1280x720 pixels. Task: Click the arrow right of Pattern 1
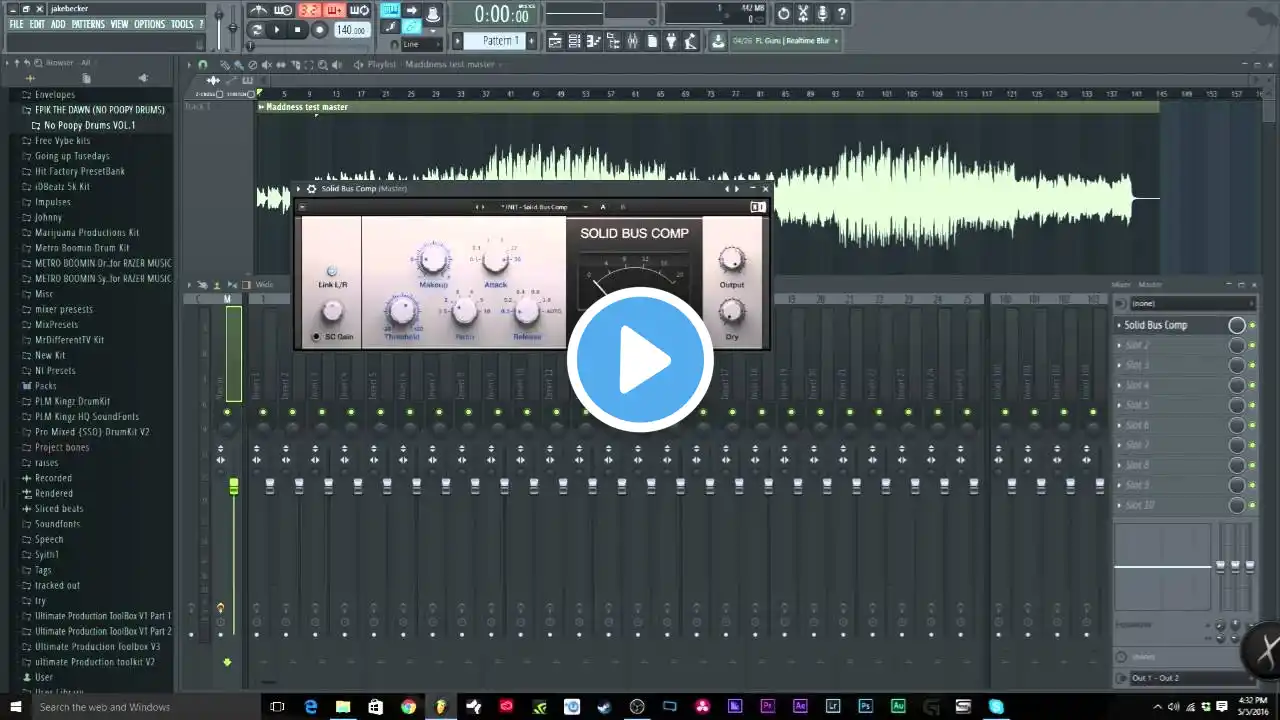point(531,41)
